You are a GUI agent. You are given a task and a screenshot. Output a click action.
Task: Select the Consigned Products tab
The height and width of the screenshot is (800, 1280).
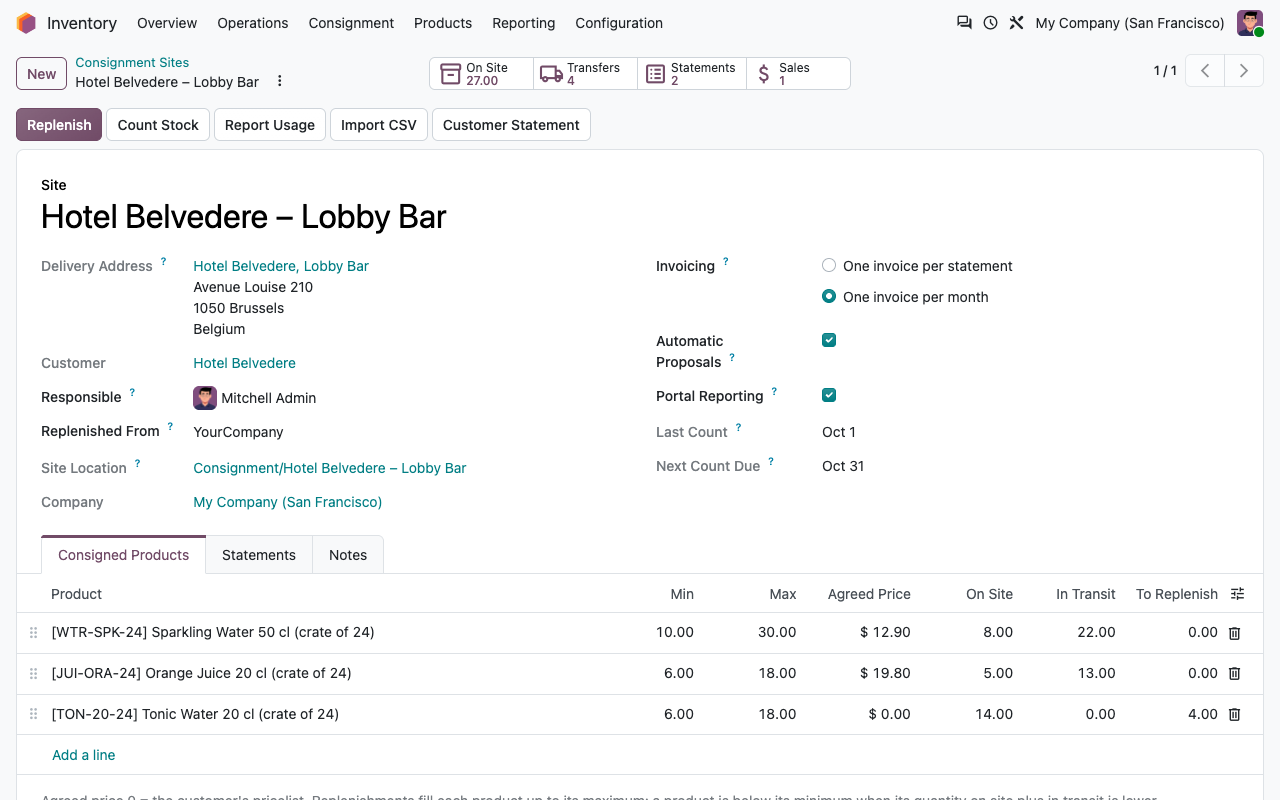click(x=123, y=555)
